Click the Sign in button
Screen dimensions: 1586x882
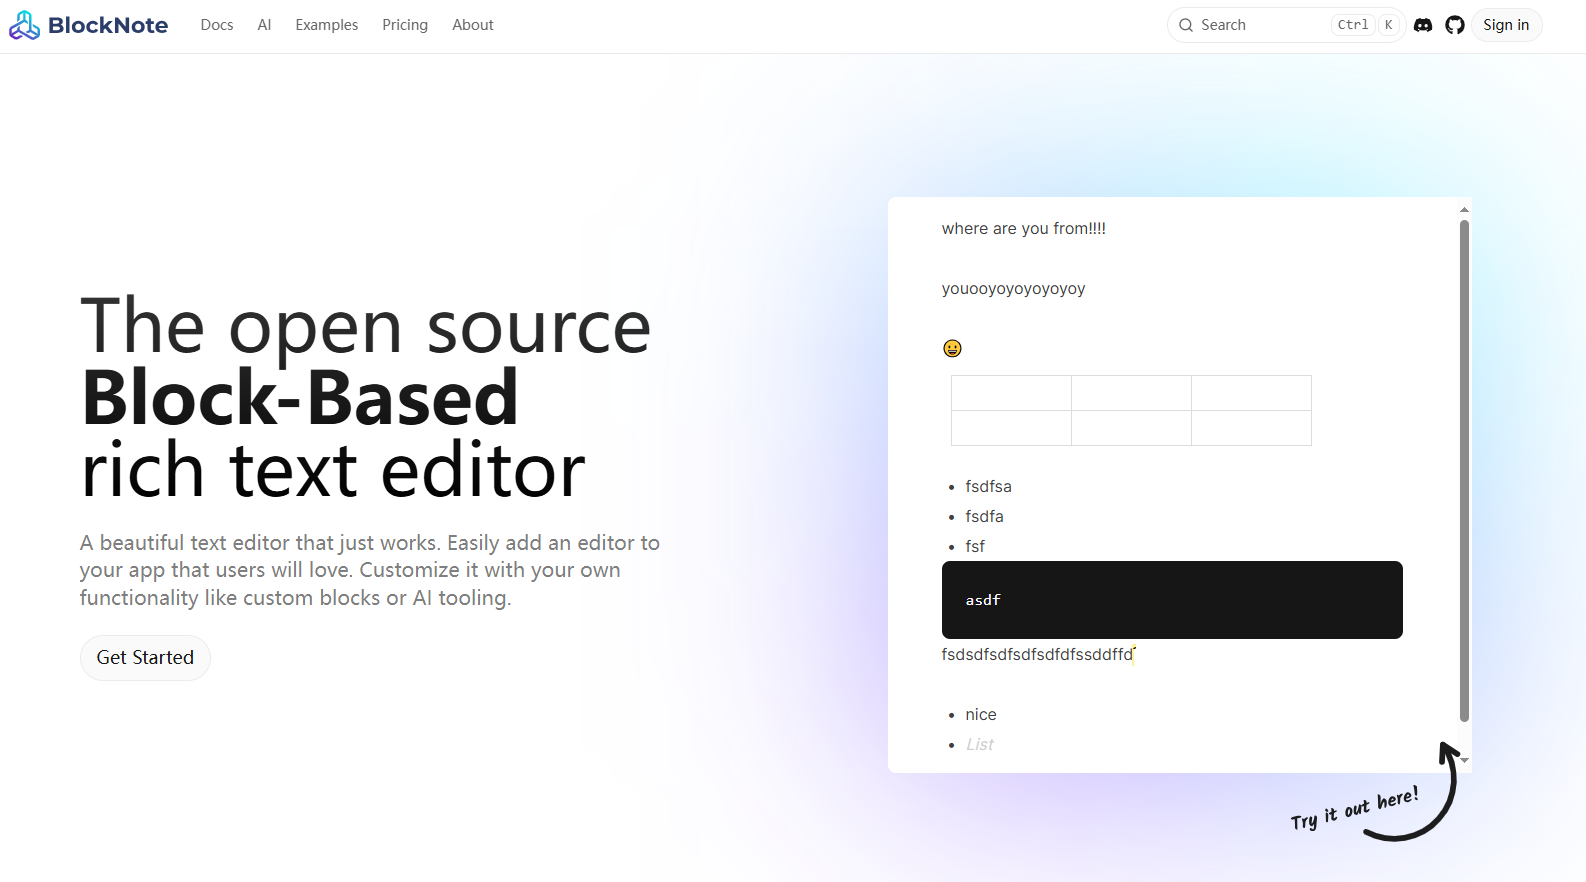click(1505, 25)
